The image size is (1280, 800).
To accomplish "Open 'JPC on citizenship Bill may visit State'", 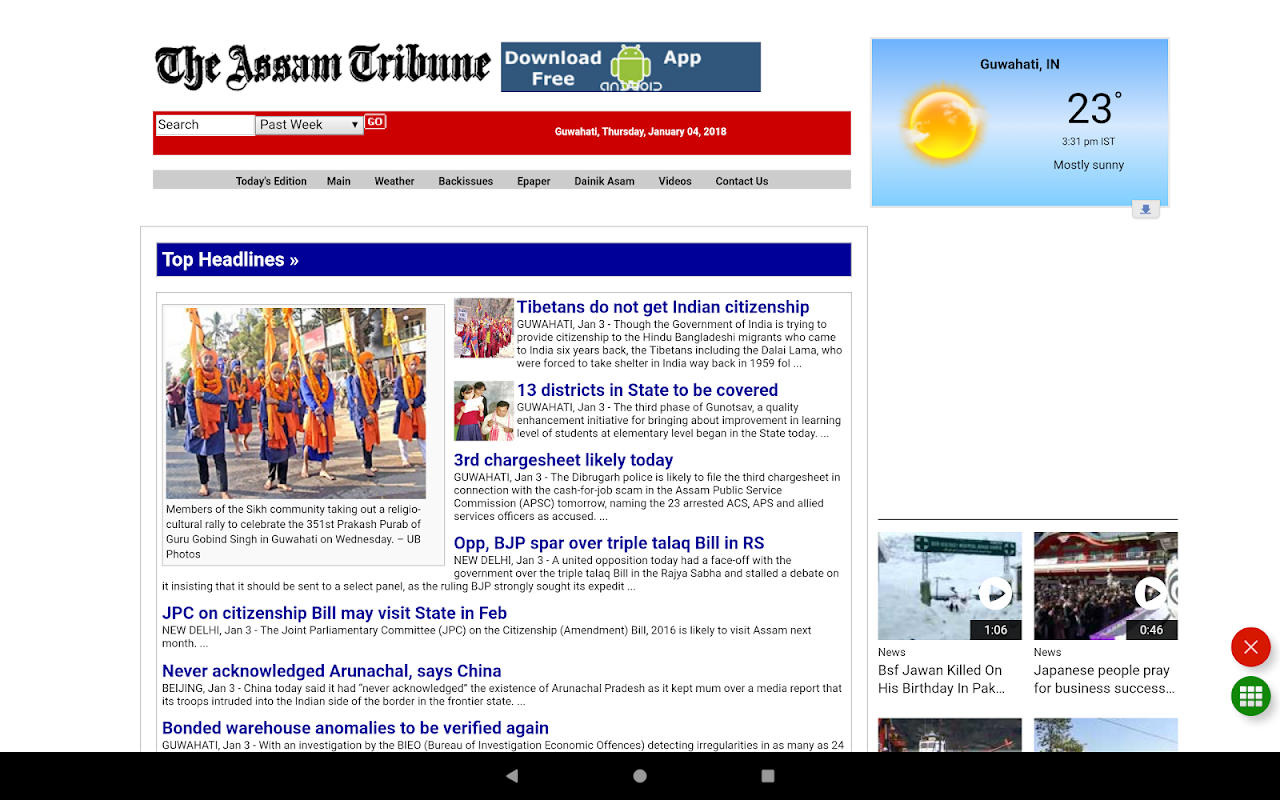I will (334, 613).
